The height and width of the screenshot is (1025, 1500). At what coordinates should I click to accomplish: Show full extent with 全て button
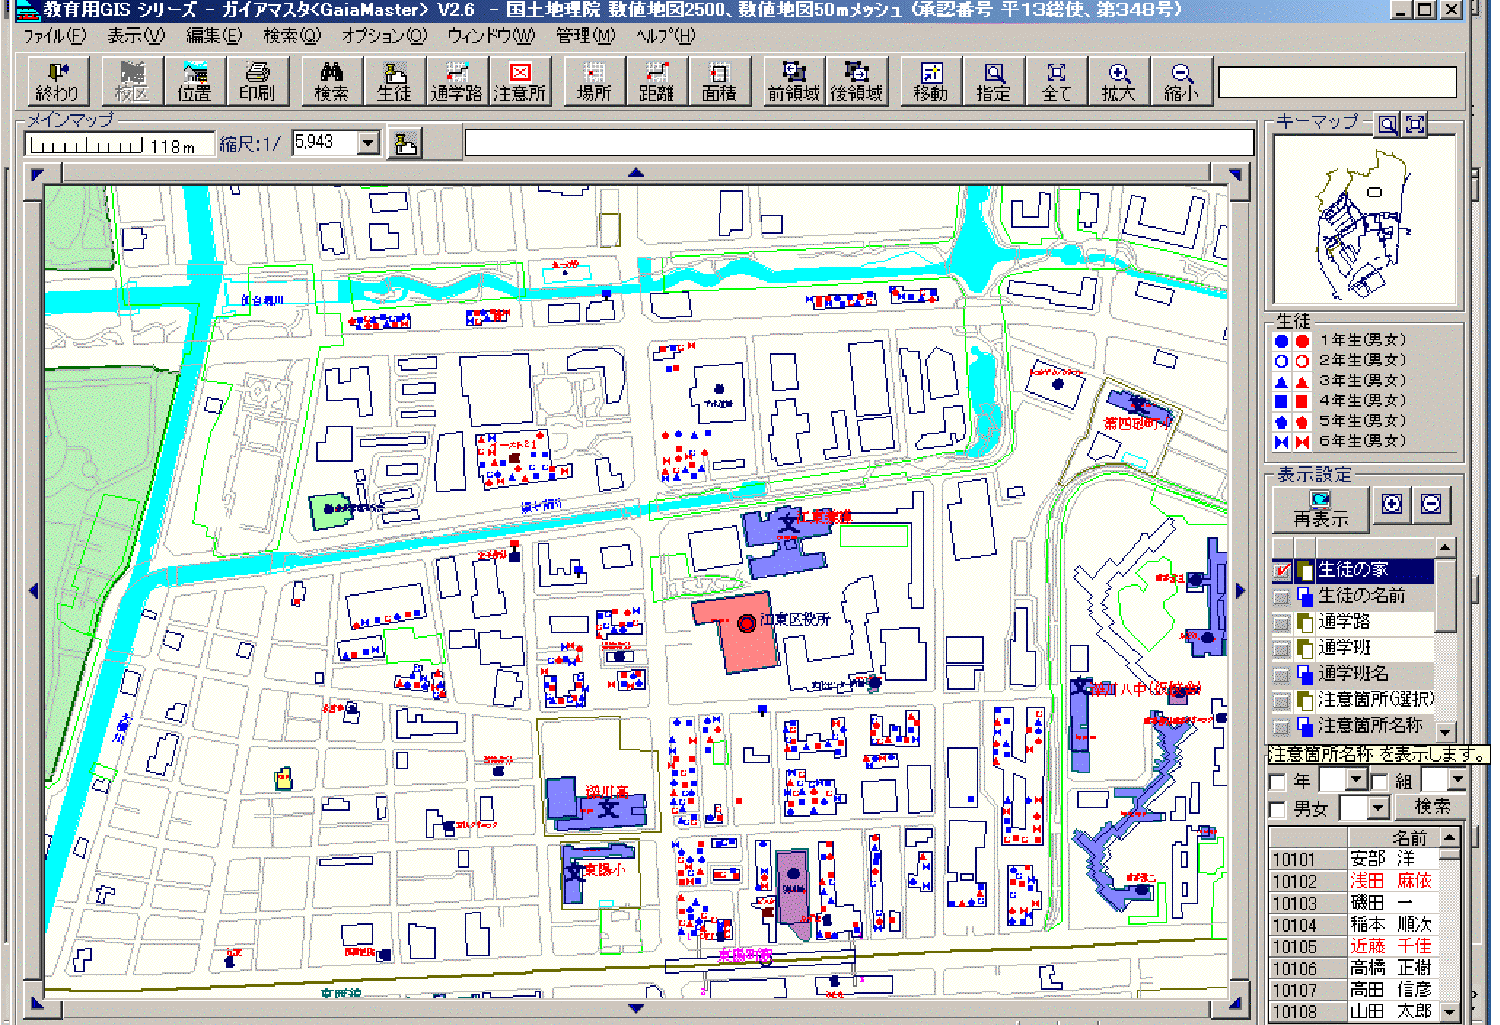(x=1056, y=81)
